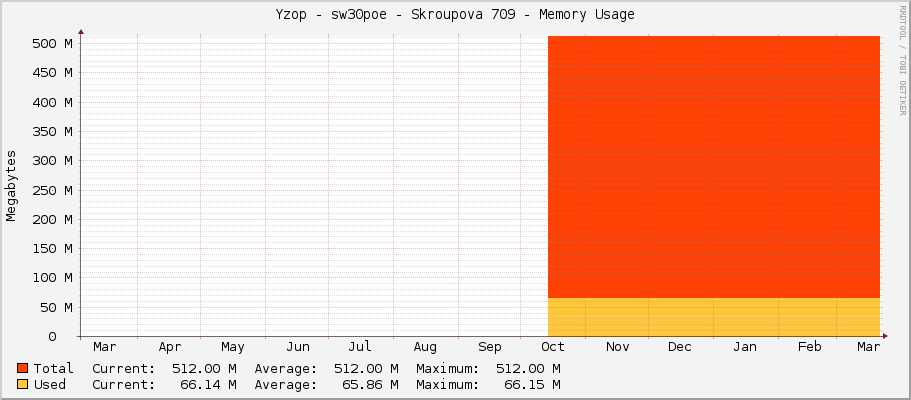This screenshot has width=911, height=400.
Task: Click the '200 M' y-axis label
Action: [x=53, y=219]
